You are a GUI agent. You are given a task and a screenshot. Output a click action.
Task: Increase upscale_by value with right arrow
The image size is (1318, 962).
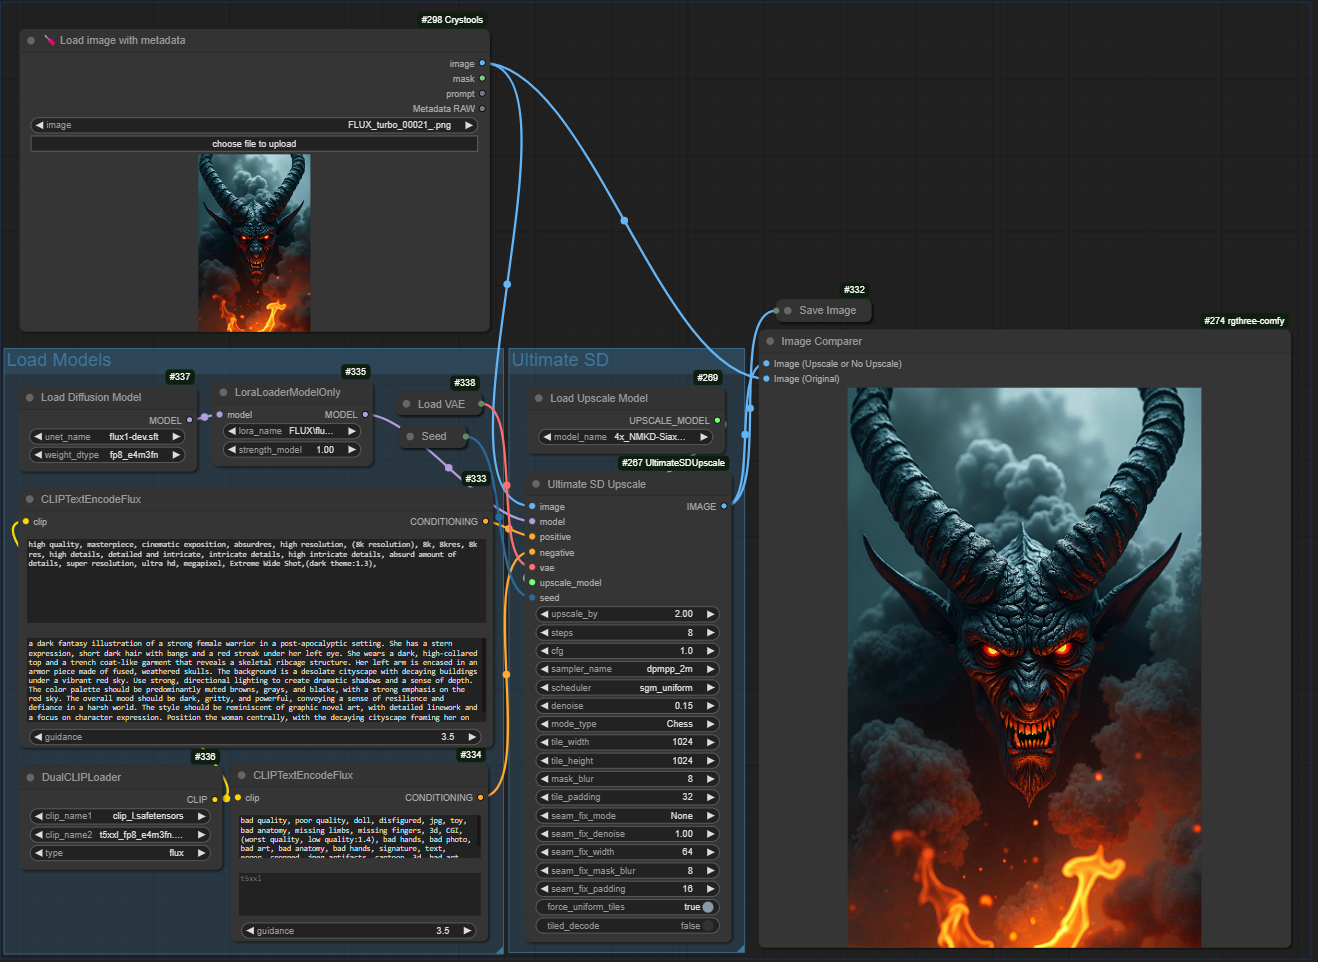711,614
